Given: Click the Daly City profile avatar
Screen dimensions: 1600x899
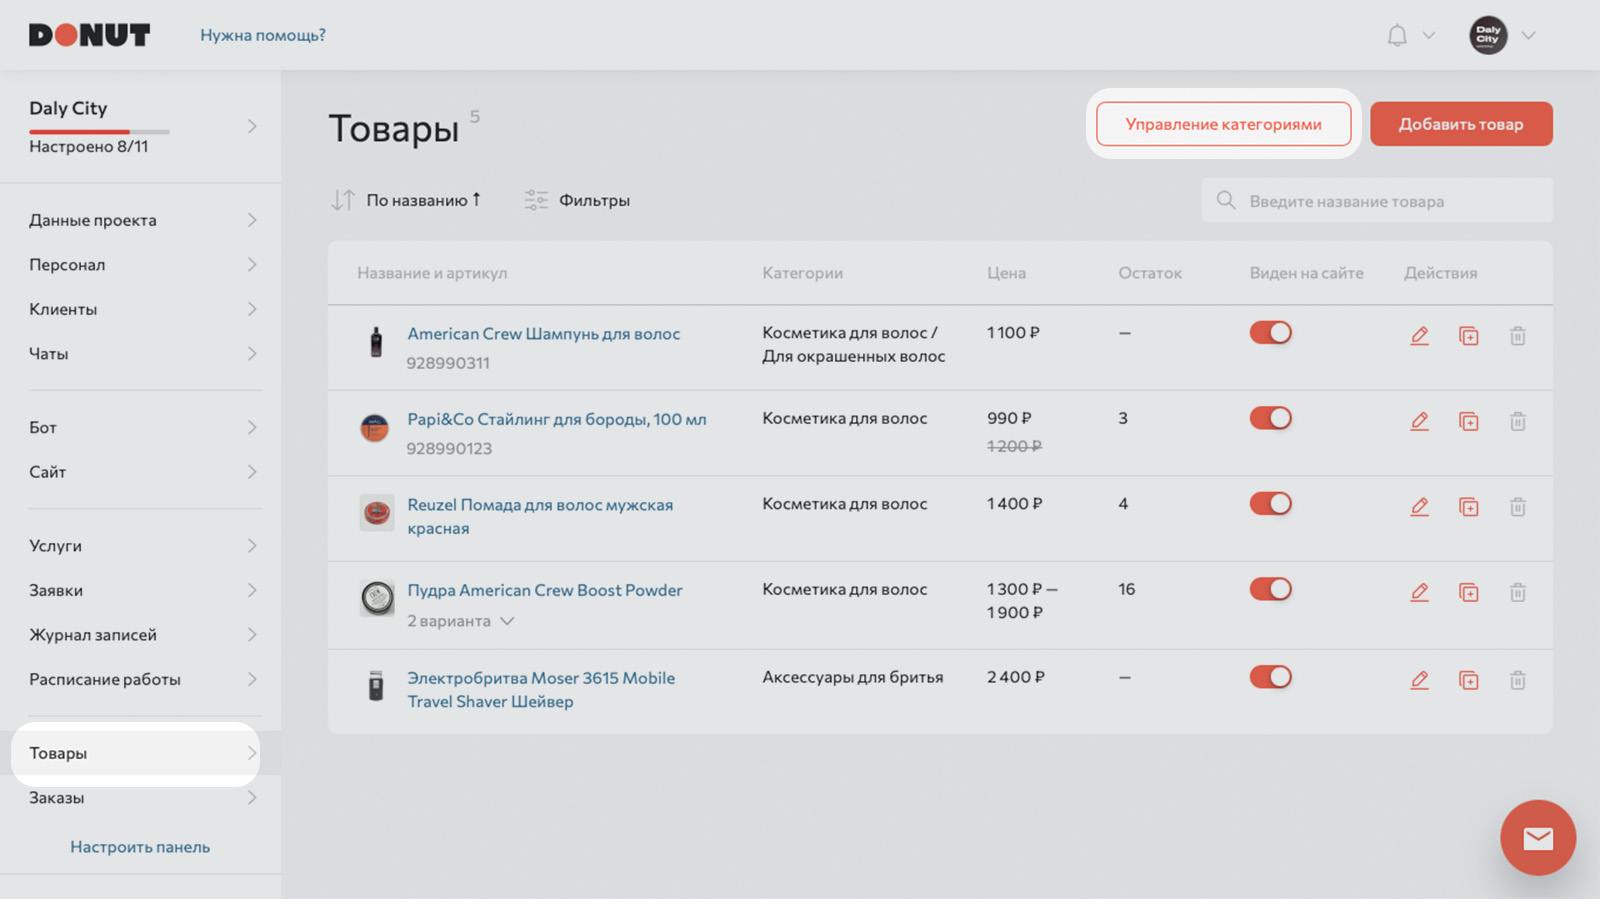Looking at the screenshot, I should point(1488,35).
